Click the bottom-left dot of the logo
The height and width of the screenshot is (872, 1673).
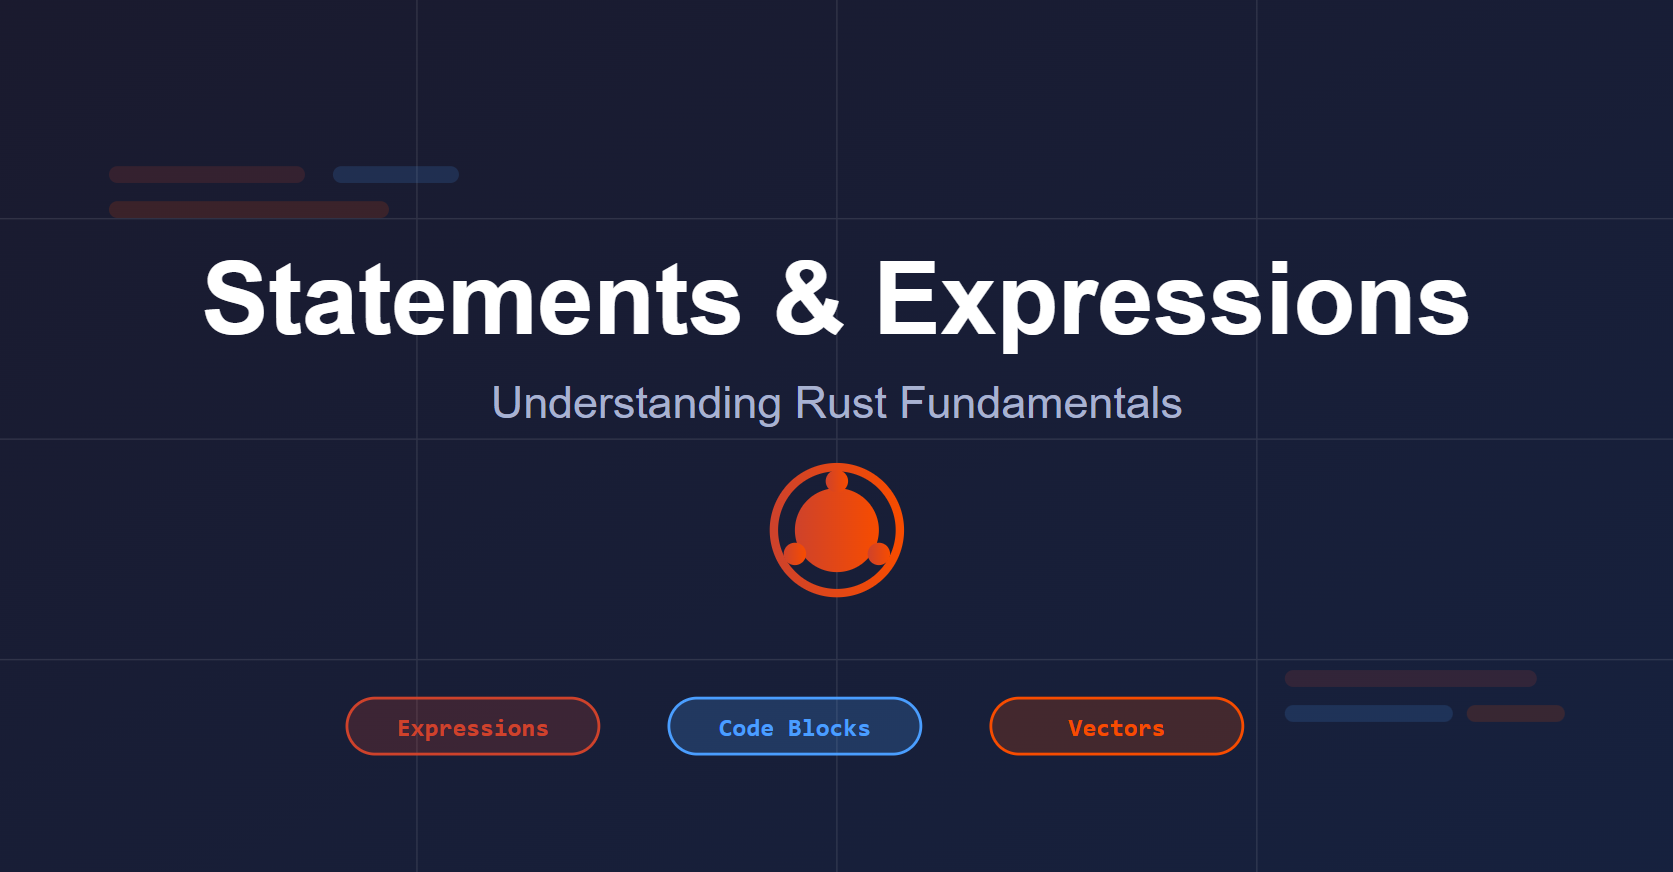click(795, 554)
